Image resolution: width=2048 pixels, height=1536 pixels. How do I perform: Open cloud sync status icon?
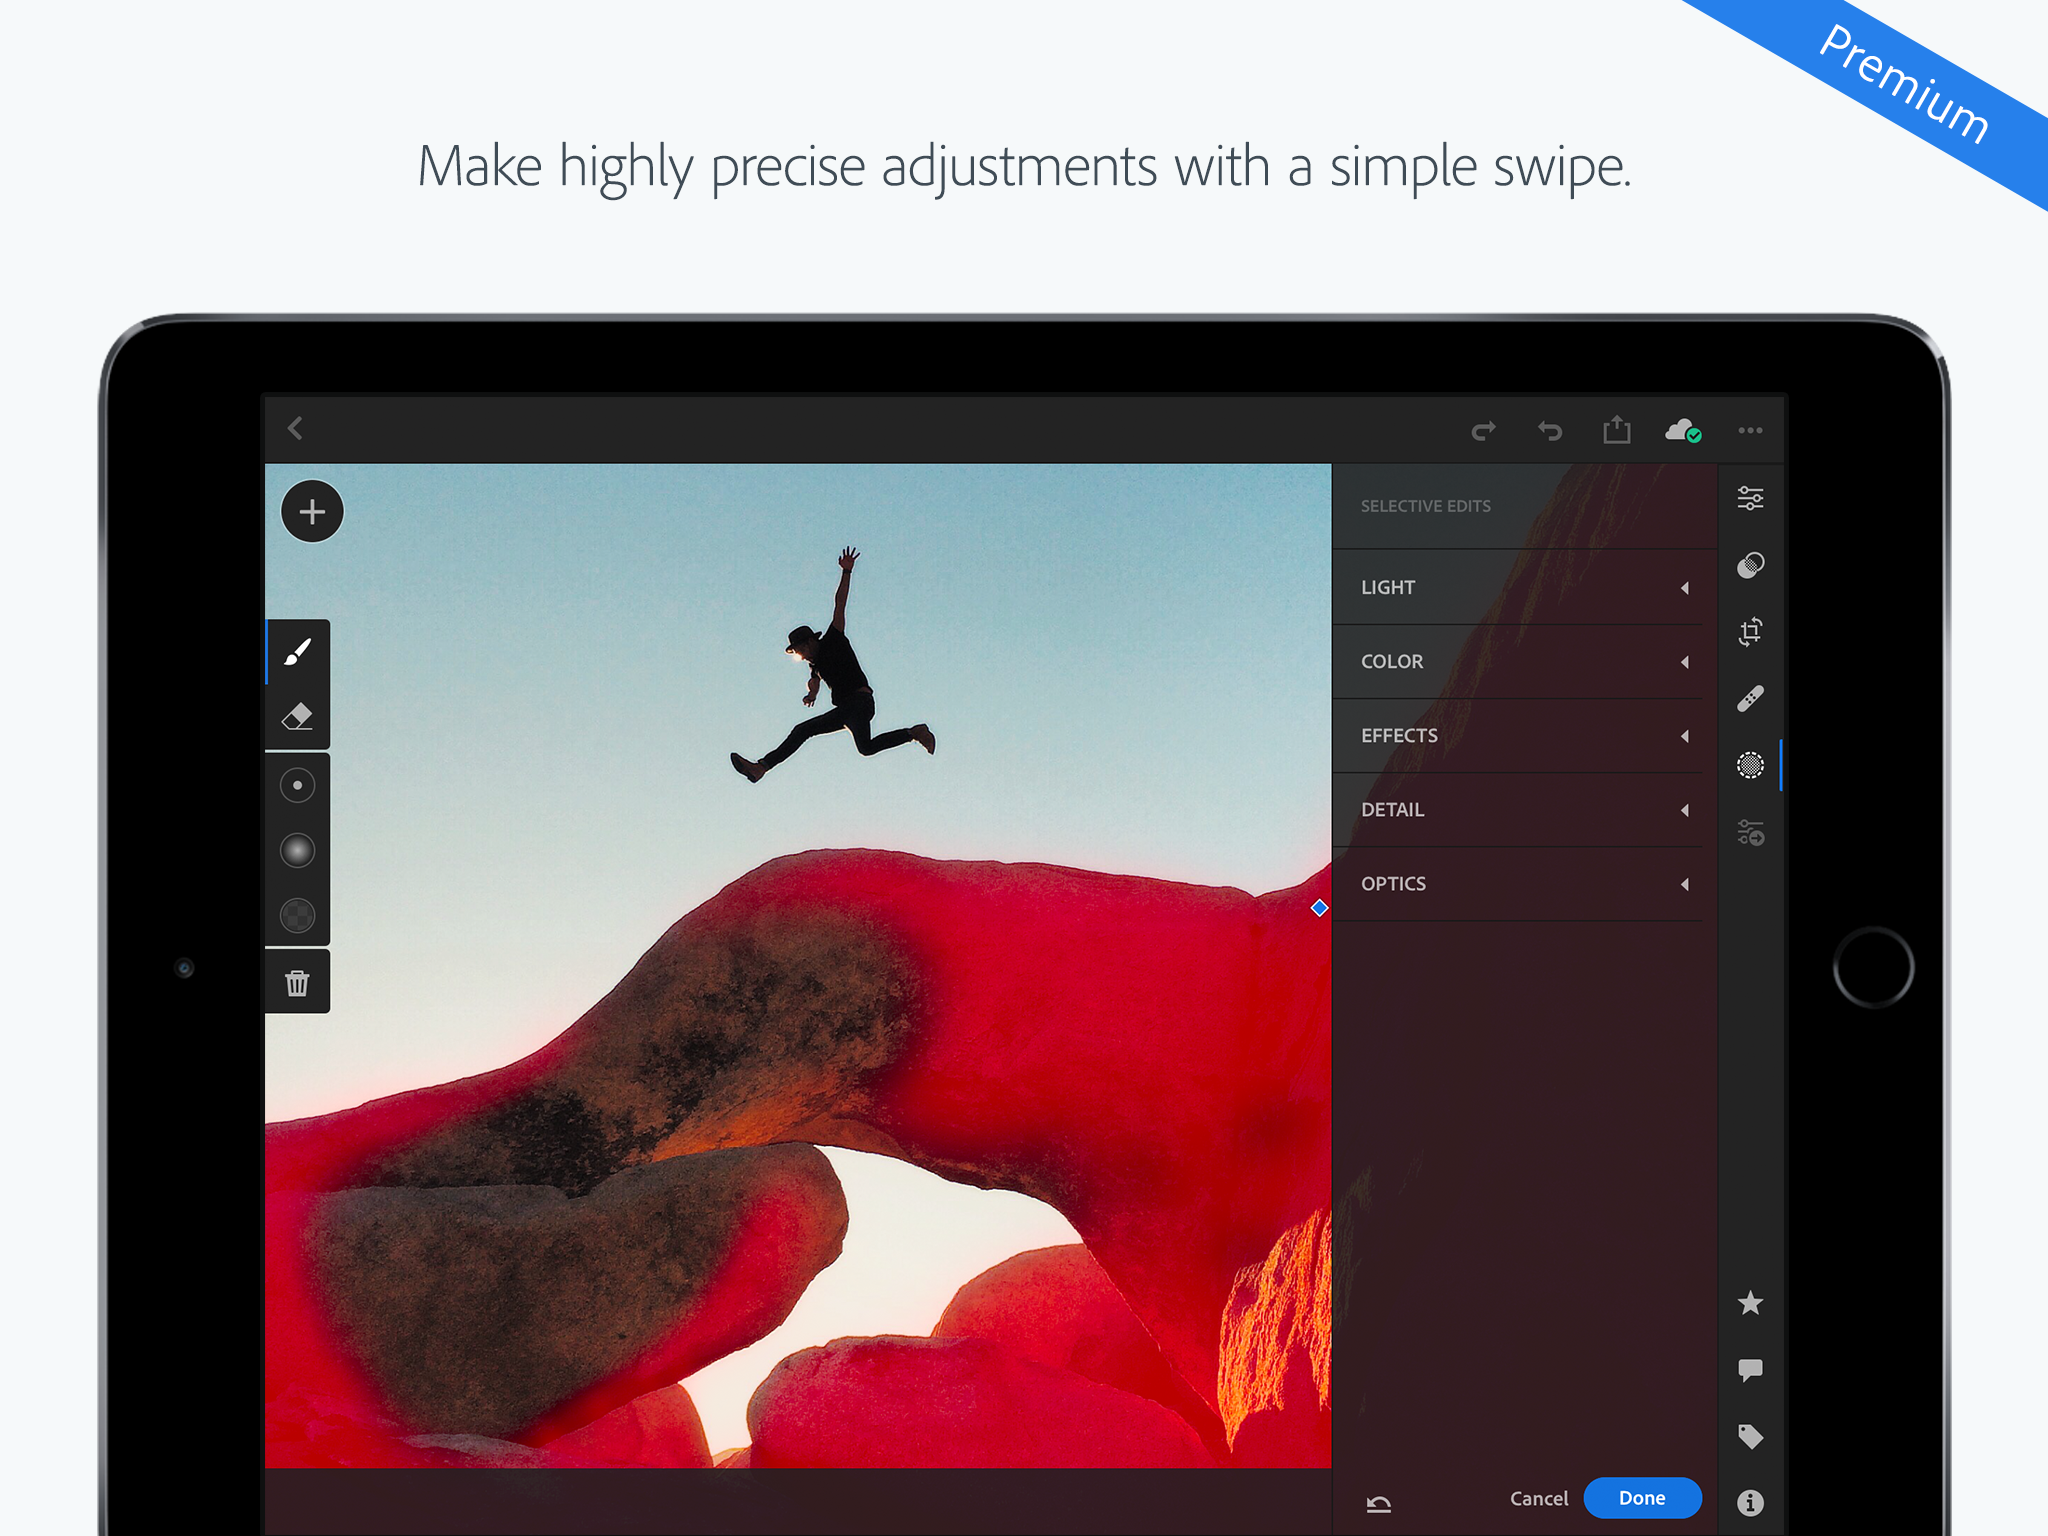pos(1683,430)
